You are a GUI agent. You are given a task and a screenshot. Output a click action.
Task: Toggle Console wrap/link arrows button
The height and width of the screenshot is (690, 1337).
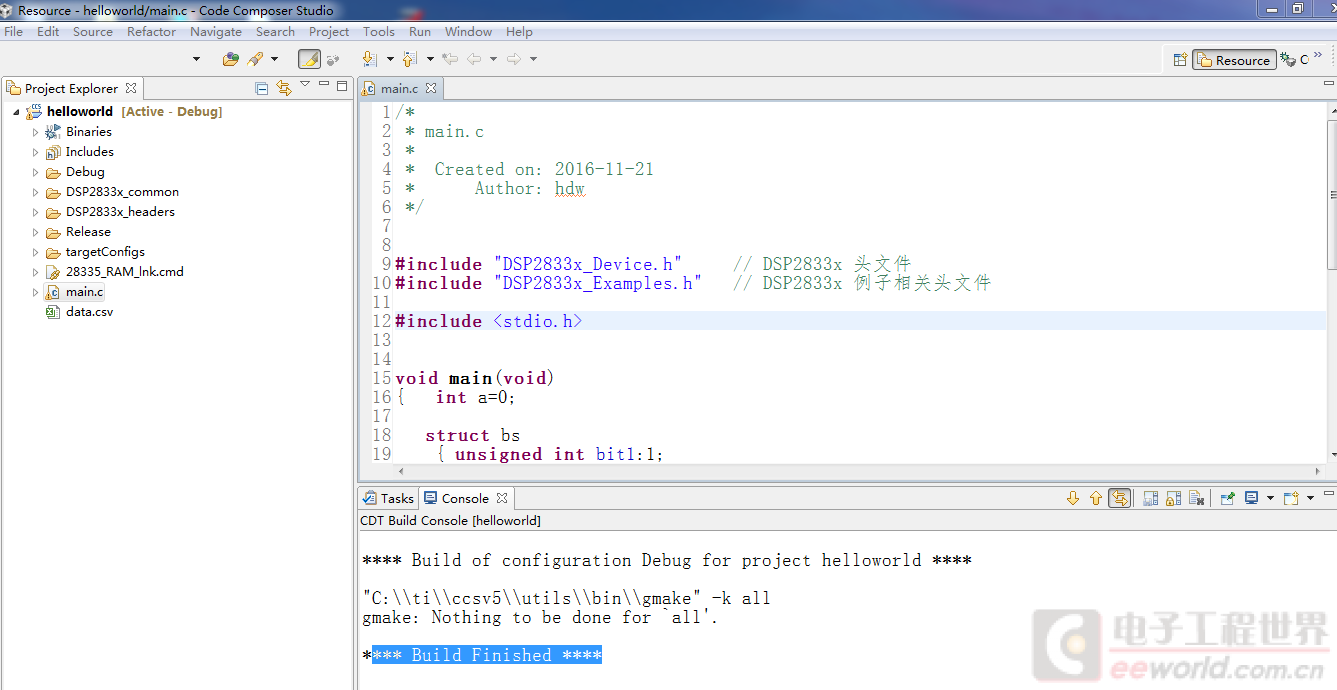tap(1120, 498)
